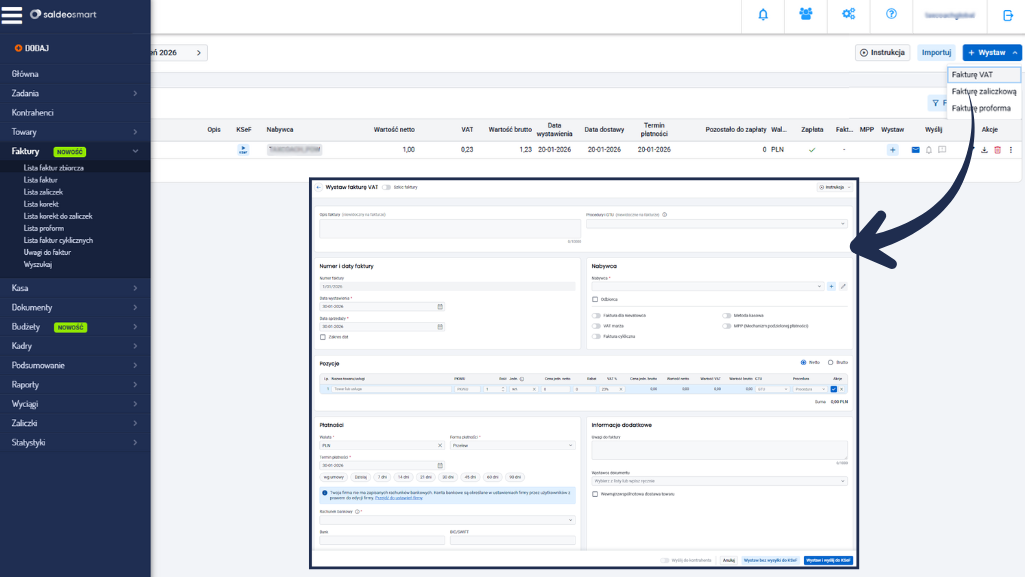
Task: Open the hamburger menu icon
Action: click(12, 15)
